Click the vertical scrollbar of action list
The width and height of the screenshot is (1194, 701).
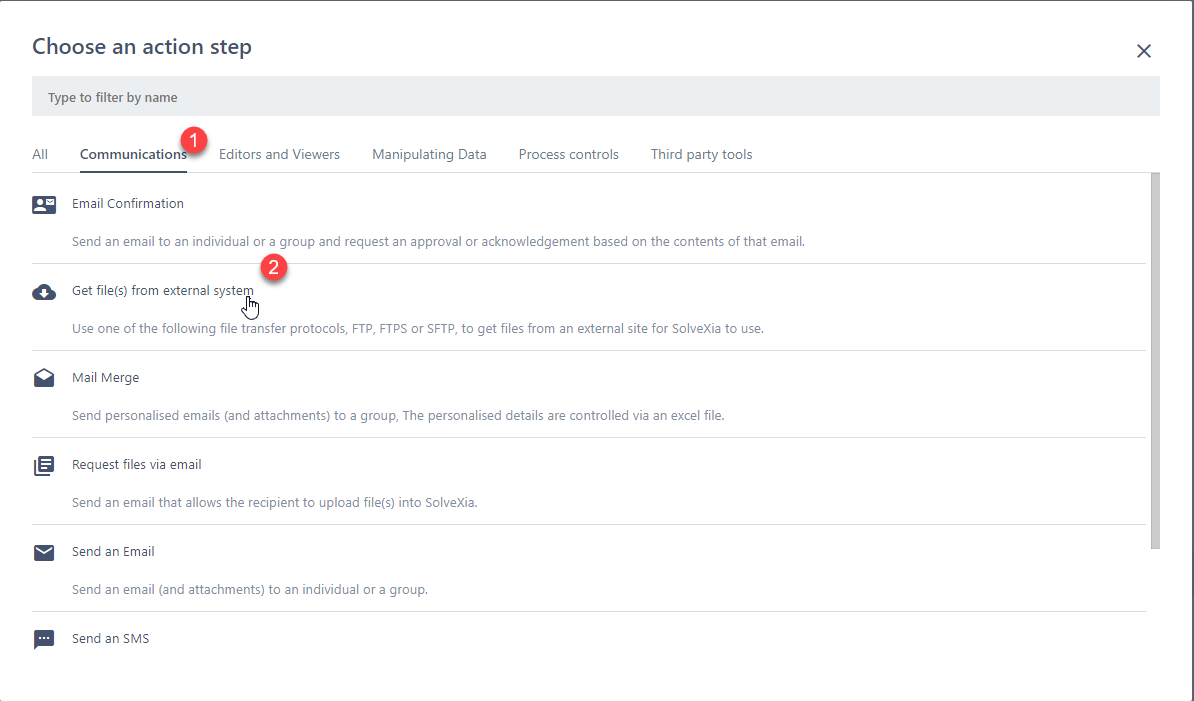[x=1155, y=360]
